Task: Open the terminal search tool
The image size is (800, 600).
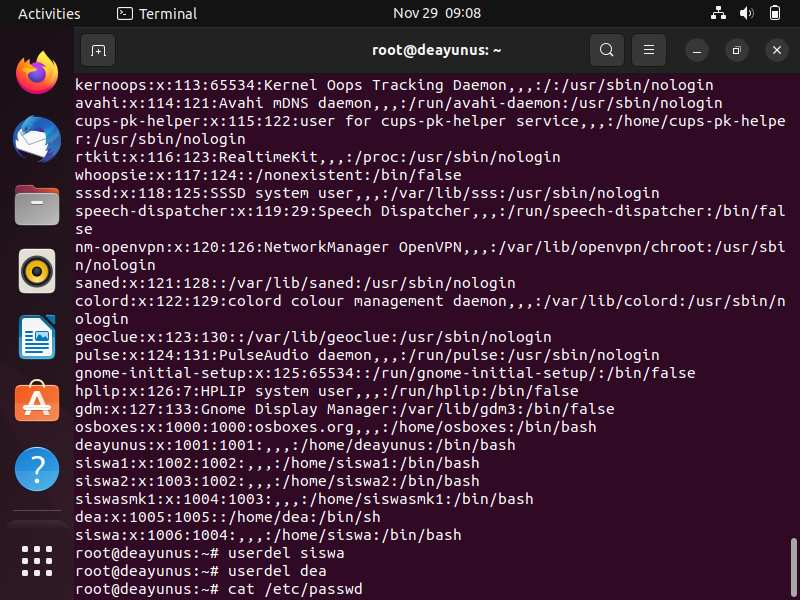Action: [607, 50]
